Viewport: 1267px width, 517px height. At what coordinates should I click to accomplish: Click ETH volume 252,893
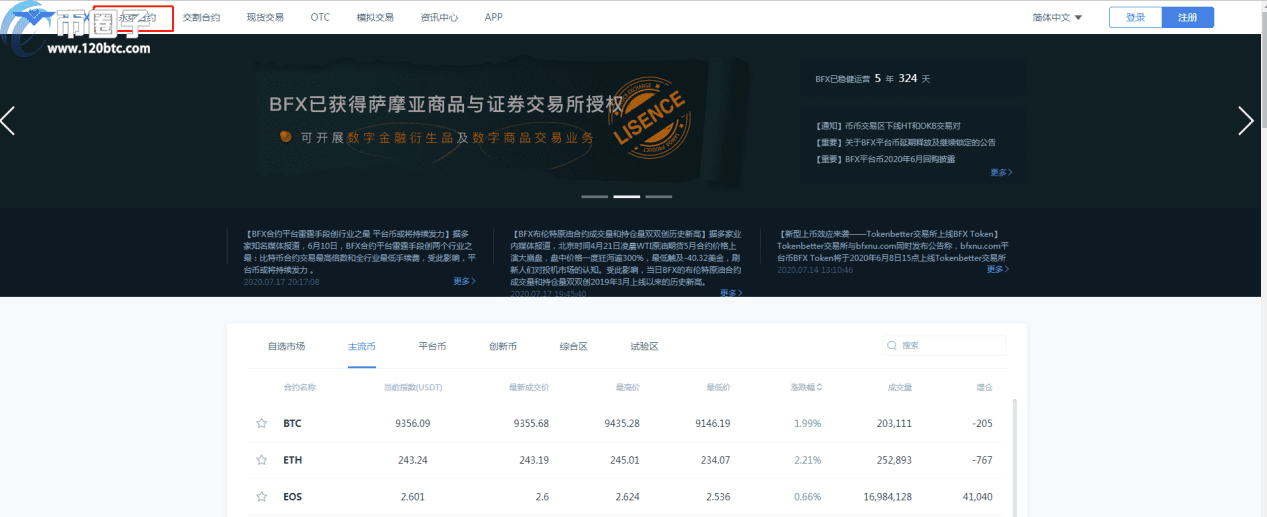pos(894,460)
